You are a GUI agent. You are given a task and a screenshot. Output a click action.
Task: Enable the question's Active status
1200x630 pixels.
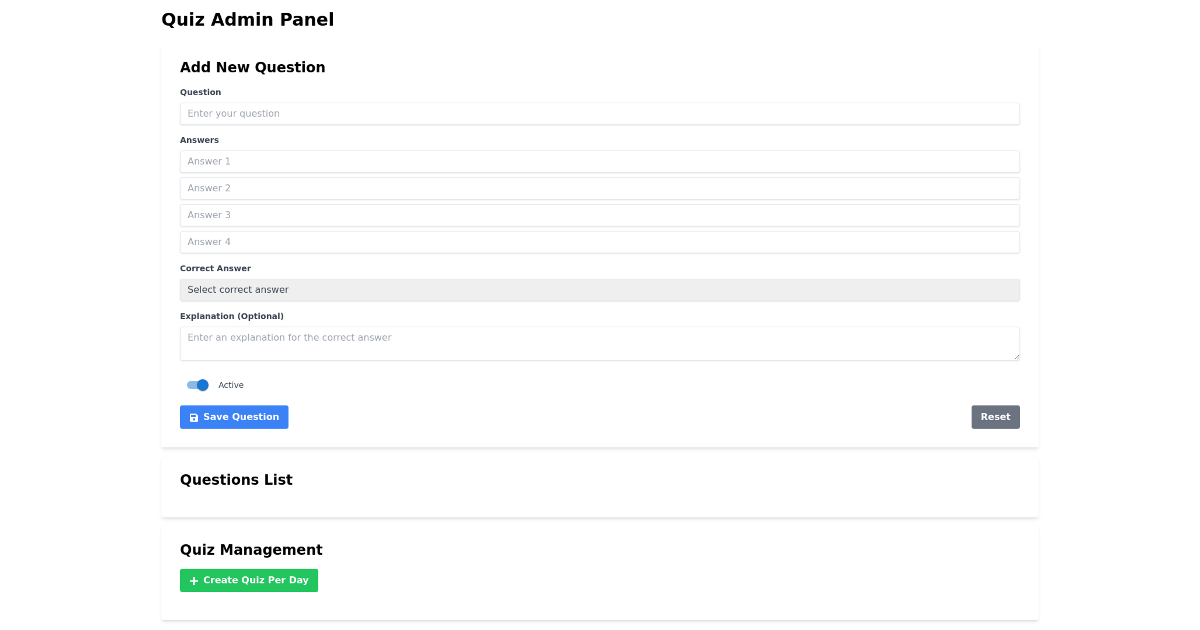point(199,385)
